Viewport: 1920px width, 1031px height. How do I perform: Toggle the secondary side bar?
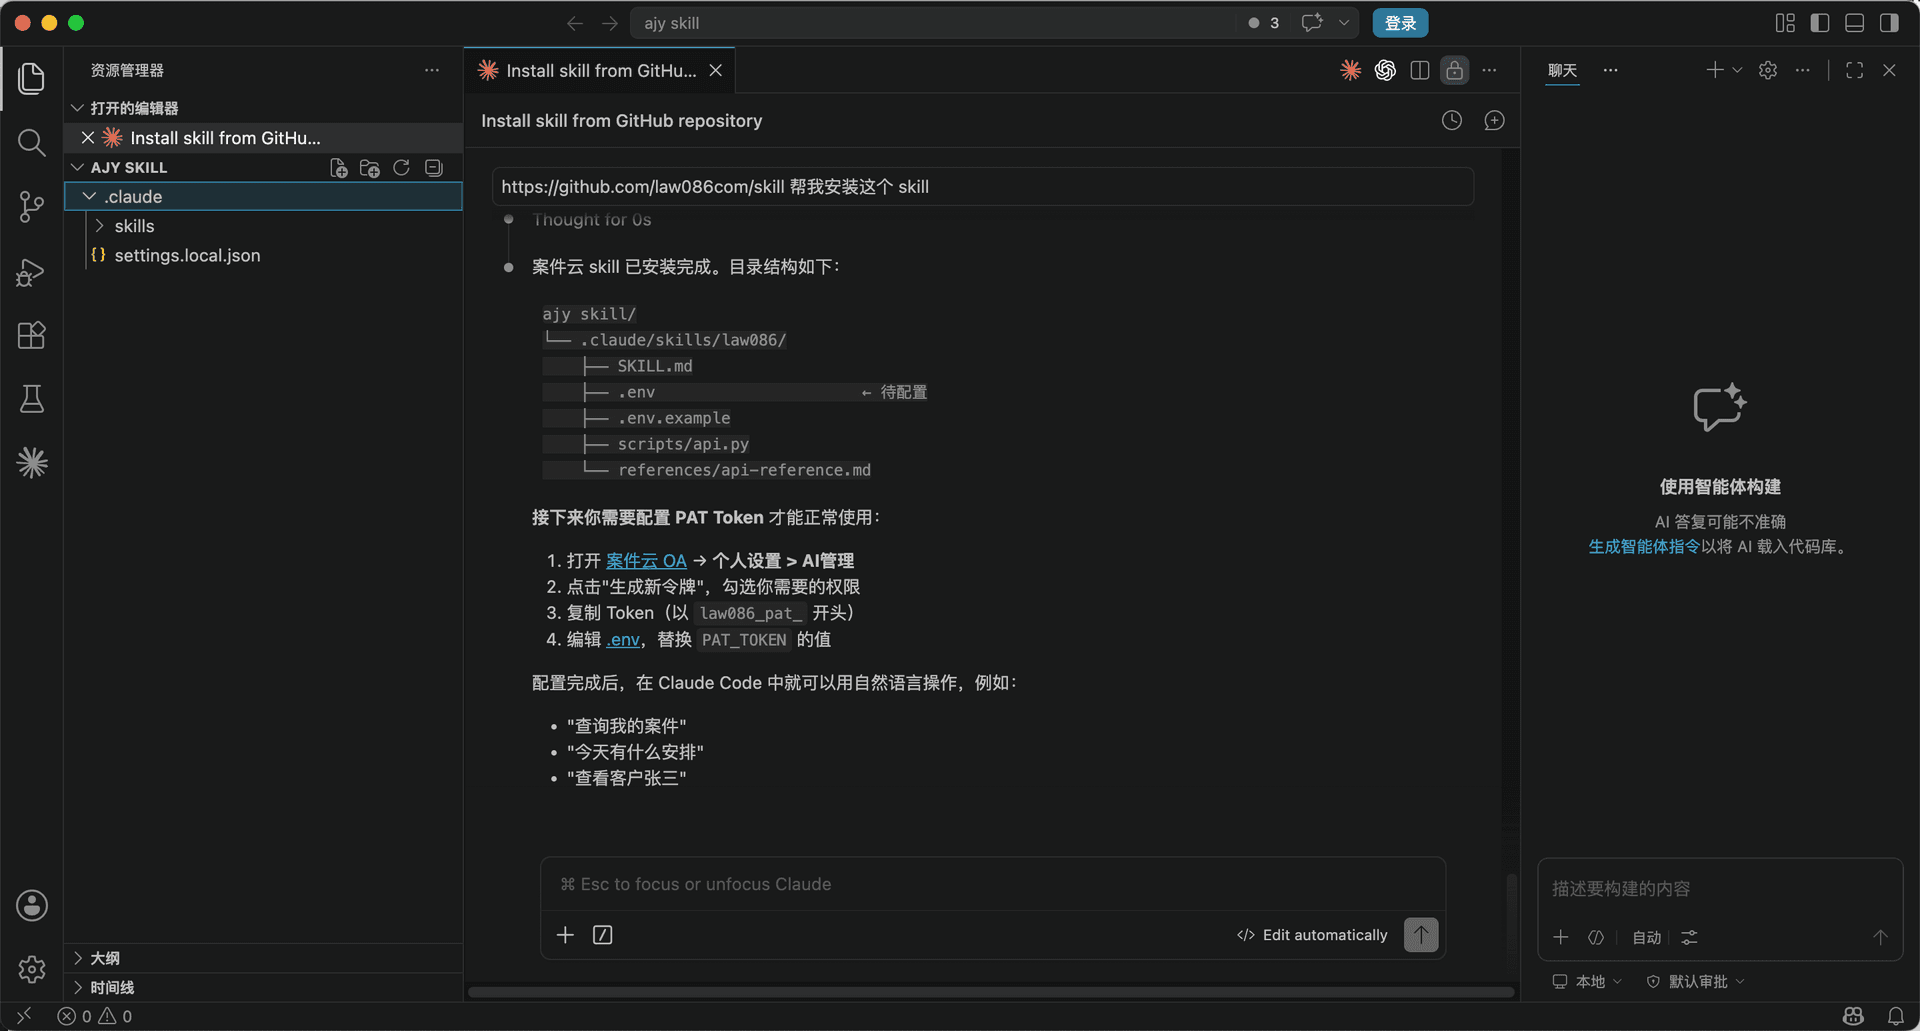tap(1889, 23)
